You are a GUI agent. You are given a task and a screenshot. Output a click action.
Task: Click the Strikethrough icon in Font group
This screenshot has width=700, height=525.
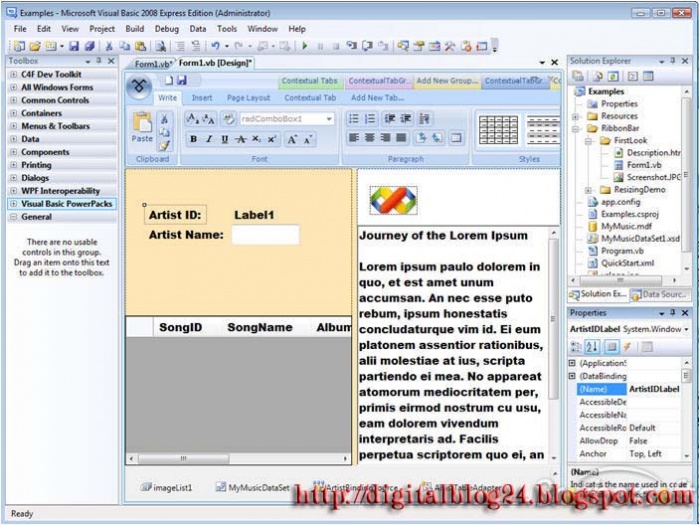click(x=241, y=139)
